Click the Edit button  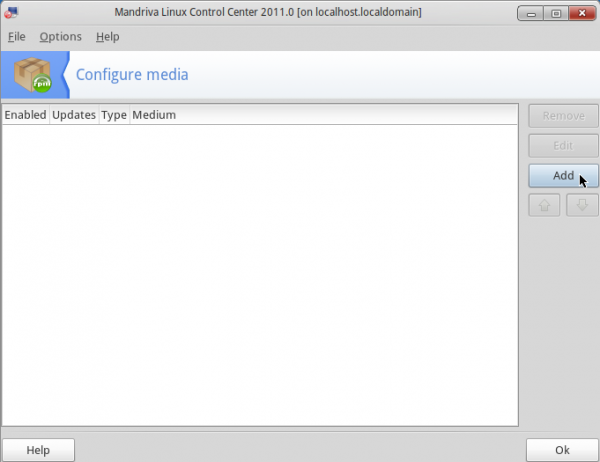click(x=563, y=146)
